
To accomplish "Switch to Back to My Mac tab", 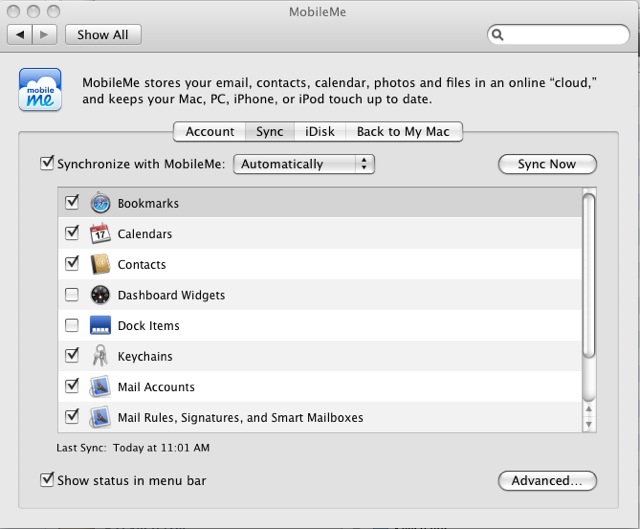I will point(404,131).
